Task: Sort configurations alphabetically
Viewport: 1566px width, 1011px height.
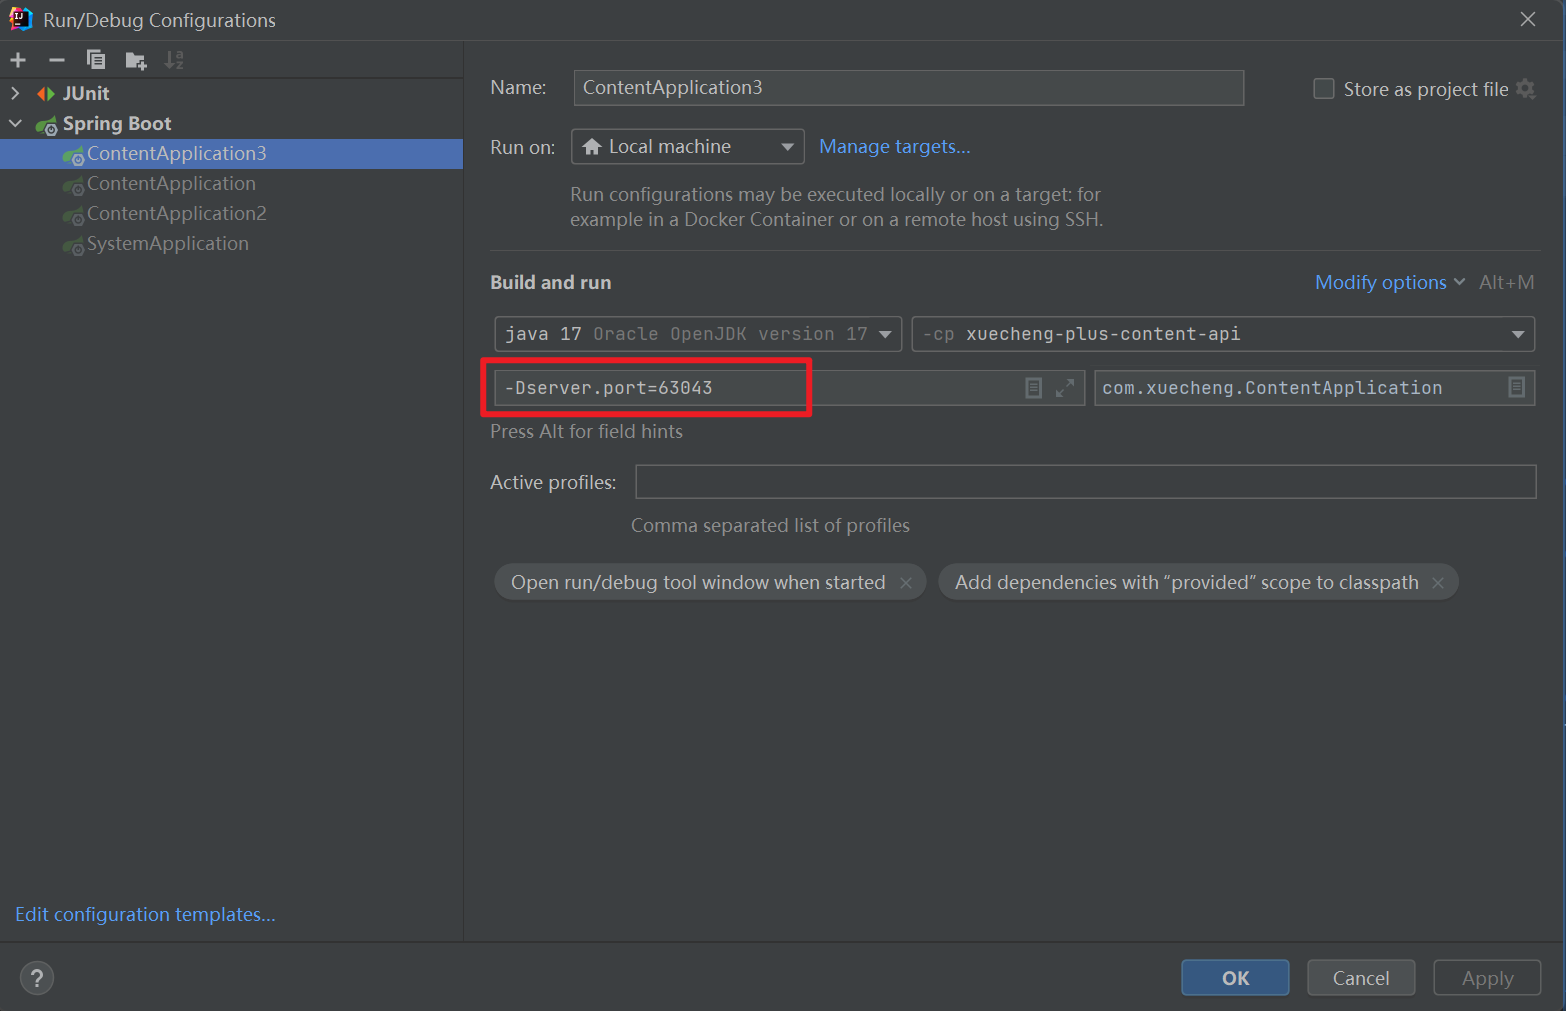Action: click(x=174, y=60)
